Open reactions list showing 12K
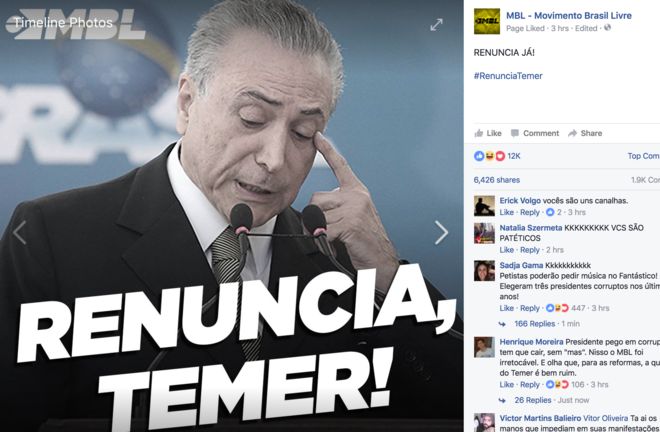 coord(497,156)
